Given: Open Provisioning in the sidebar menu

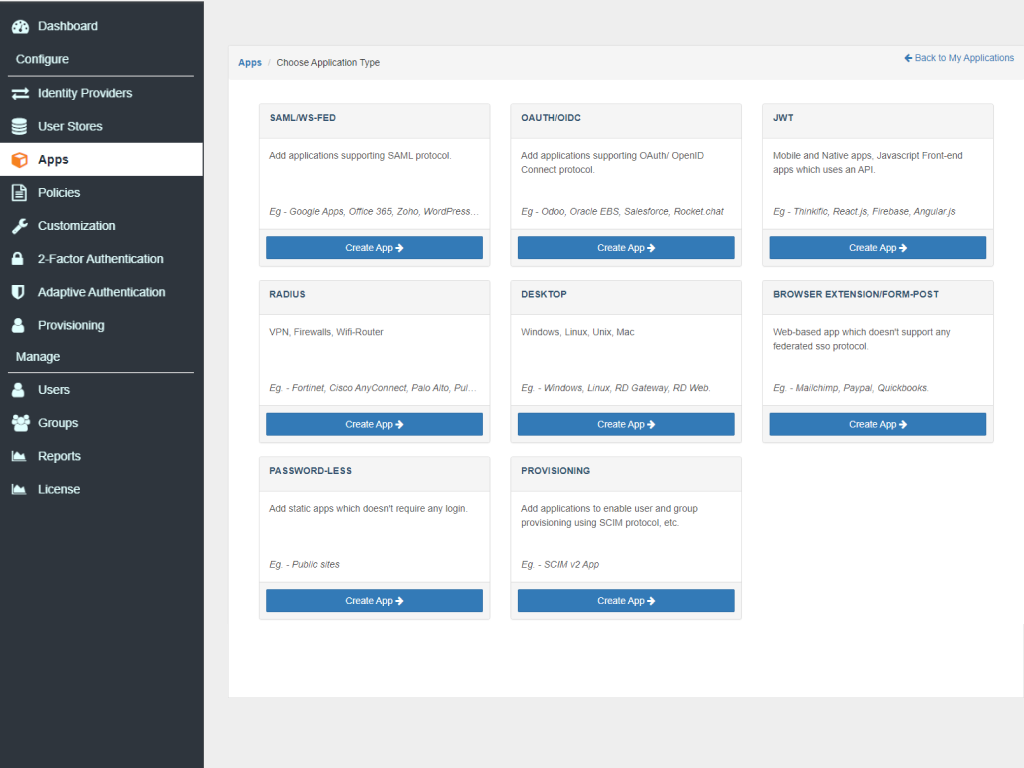Looking at the screenshot, I should click(x=70, y=325).
